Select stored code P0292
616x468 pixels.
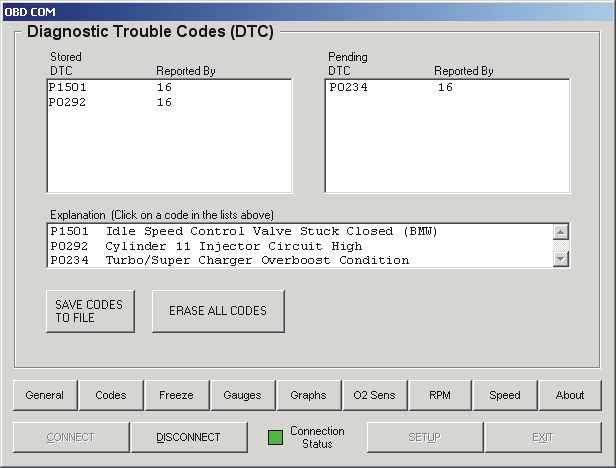tap(68, 102)
